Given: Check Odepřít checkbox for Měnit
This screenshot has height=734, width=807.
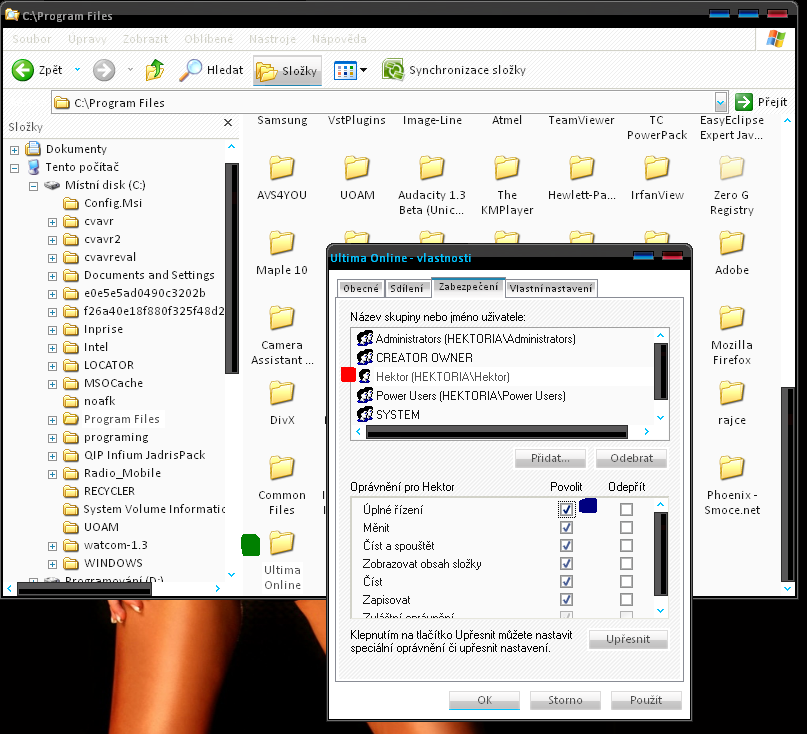Looking at the screenshot, I should 626,528.
